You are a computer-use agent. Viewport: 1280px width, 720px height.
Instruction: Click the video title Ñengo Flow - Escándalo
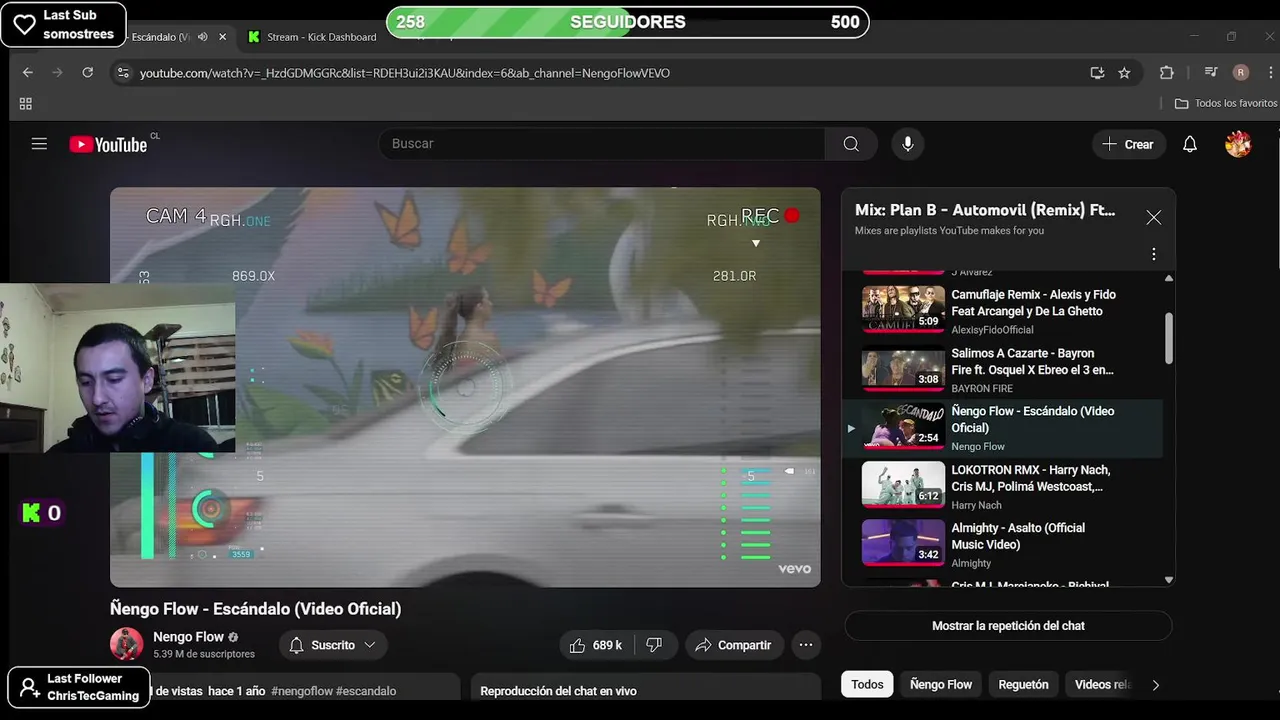pos(255,609)
